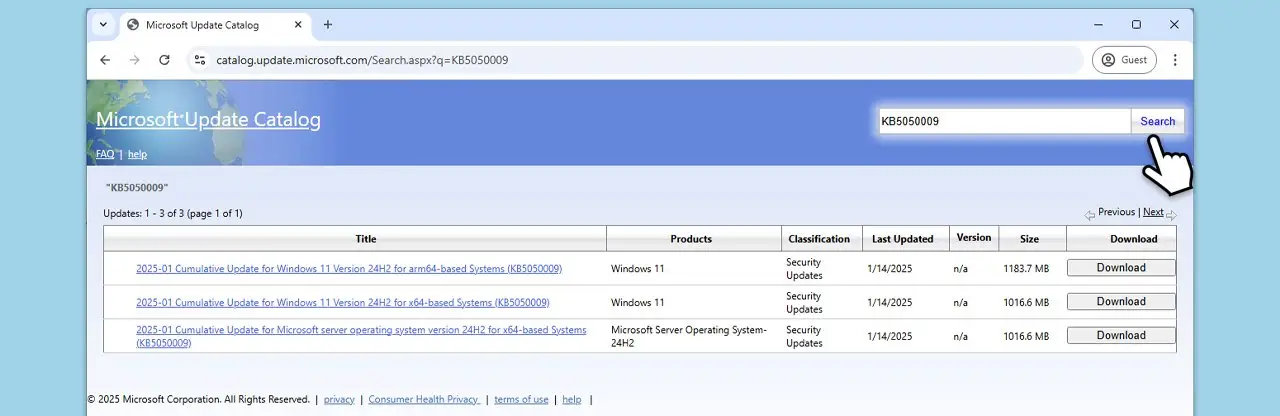1280x416 pixels.
Task: Click the Microsoft Update Catalog heading link
Action: [208, 120]
